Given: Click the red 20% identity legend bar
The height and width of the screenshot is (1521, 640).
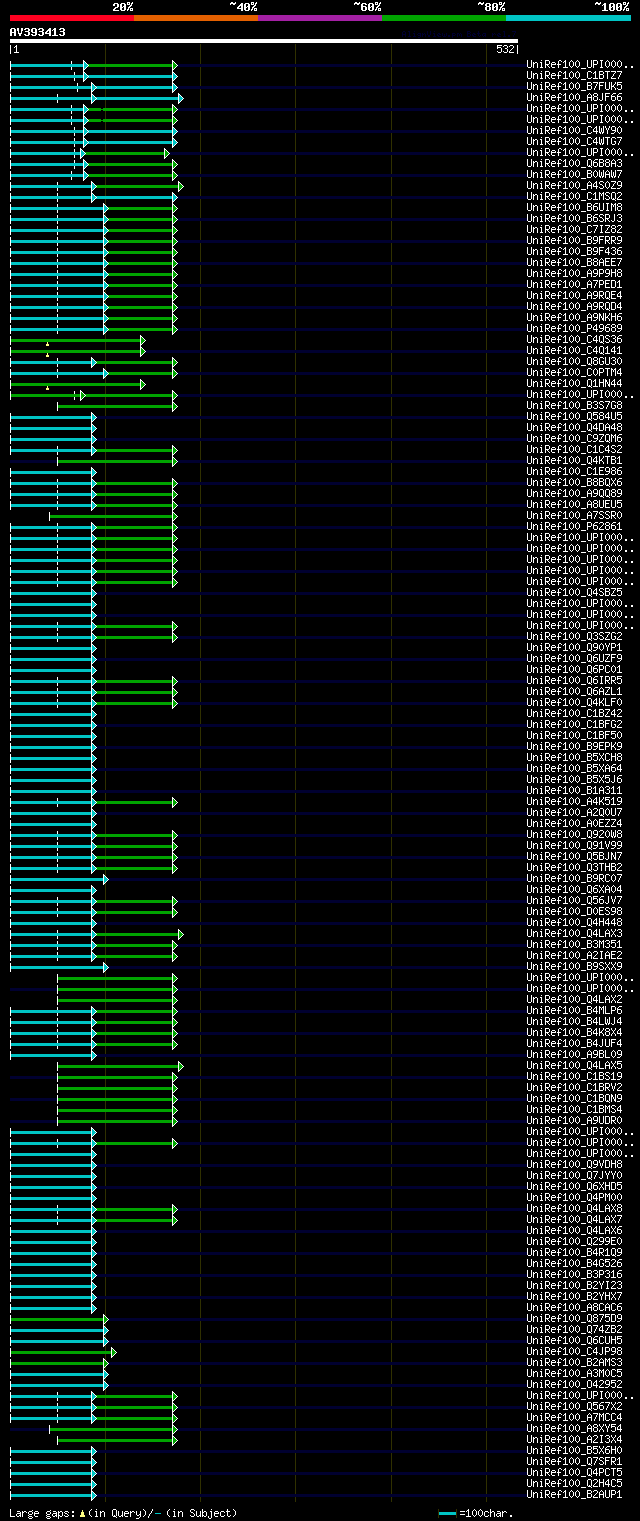Looking at the screenshot, I should pos(71,18).
